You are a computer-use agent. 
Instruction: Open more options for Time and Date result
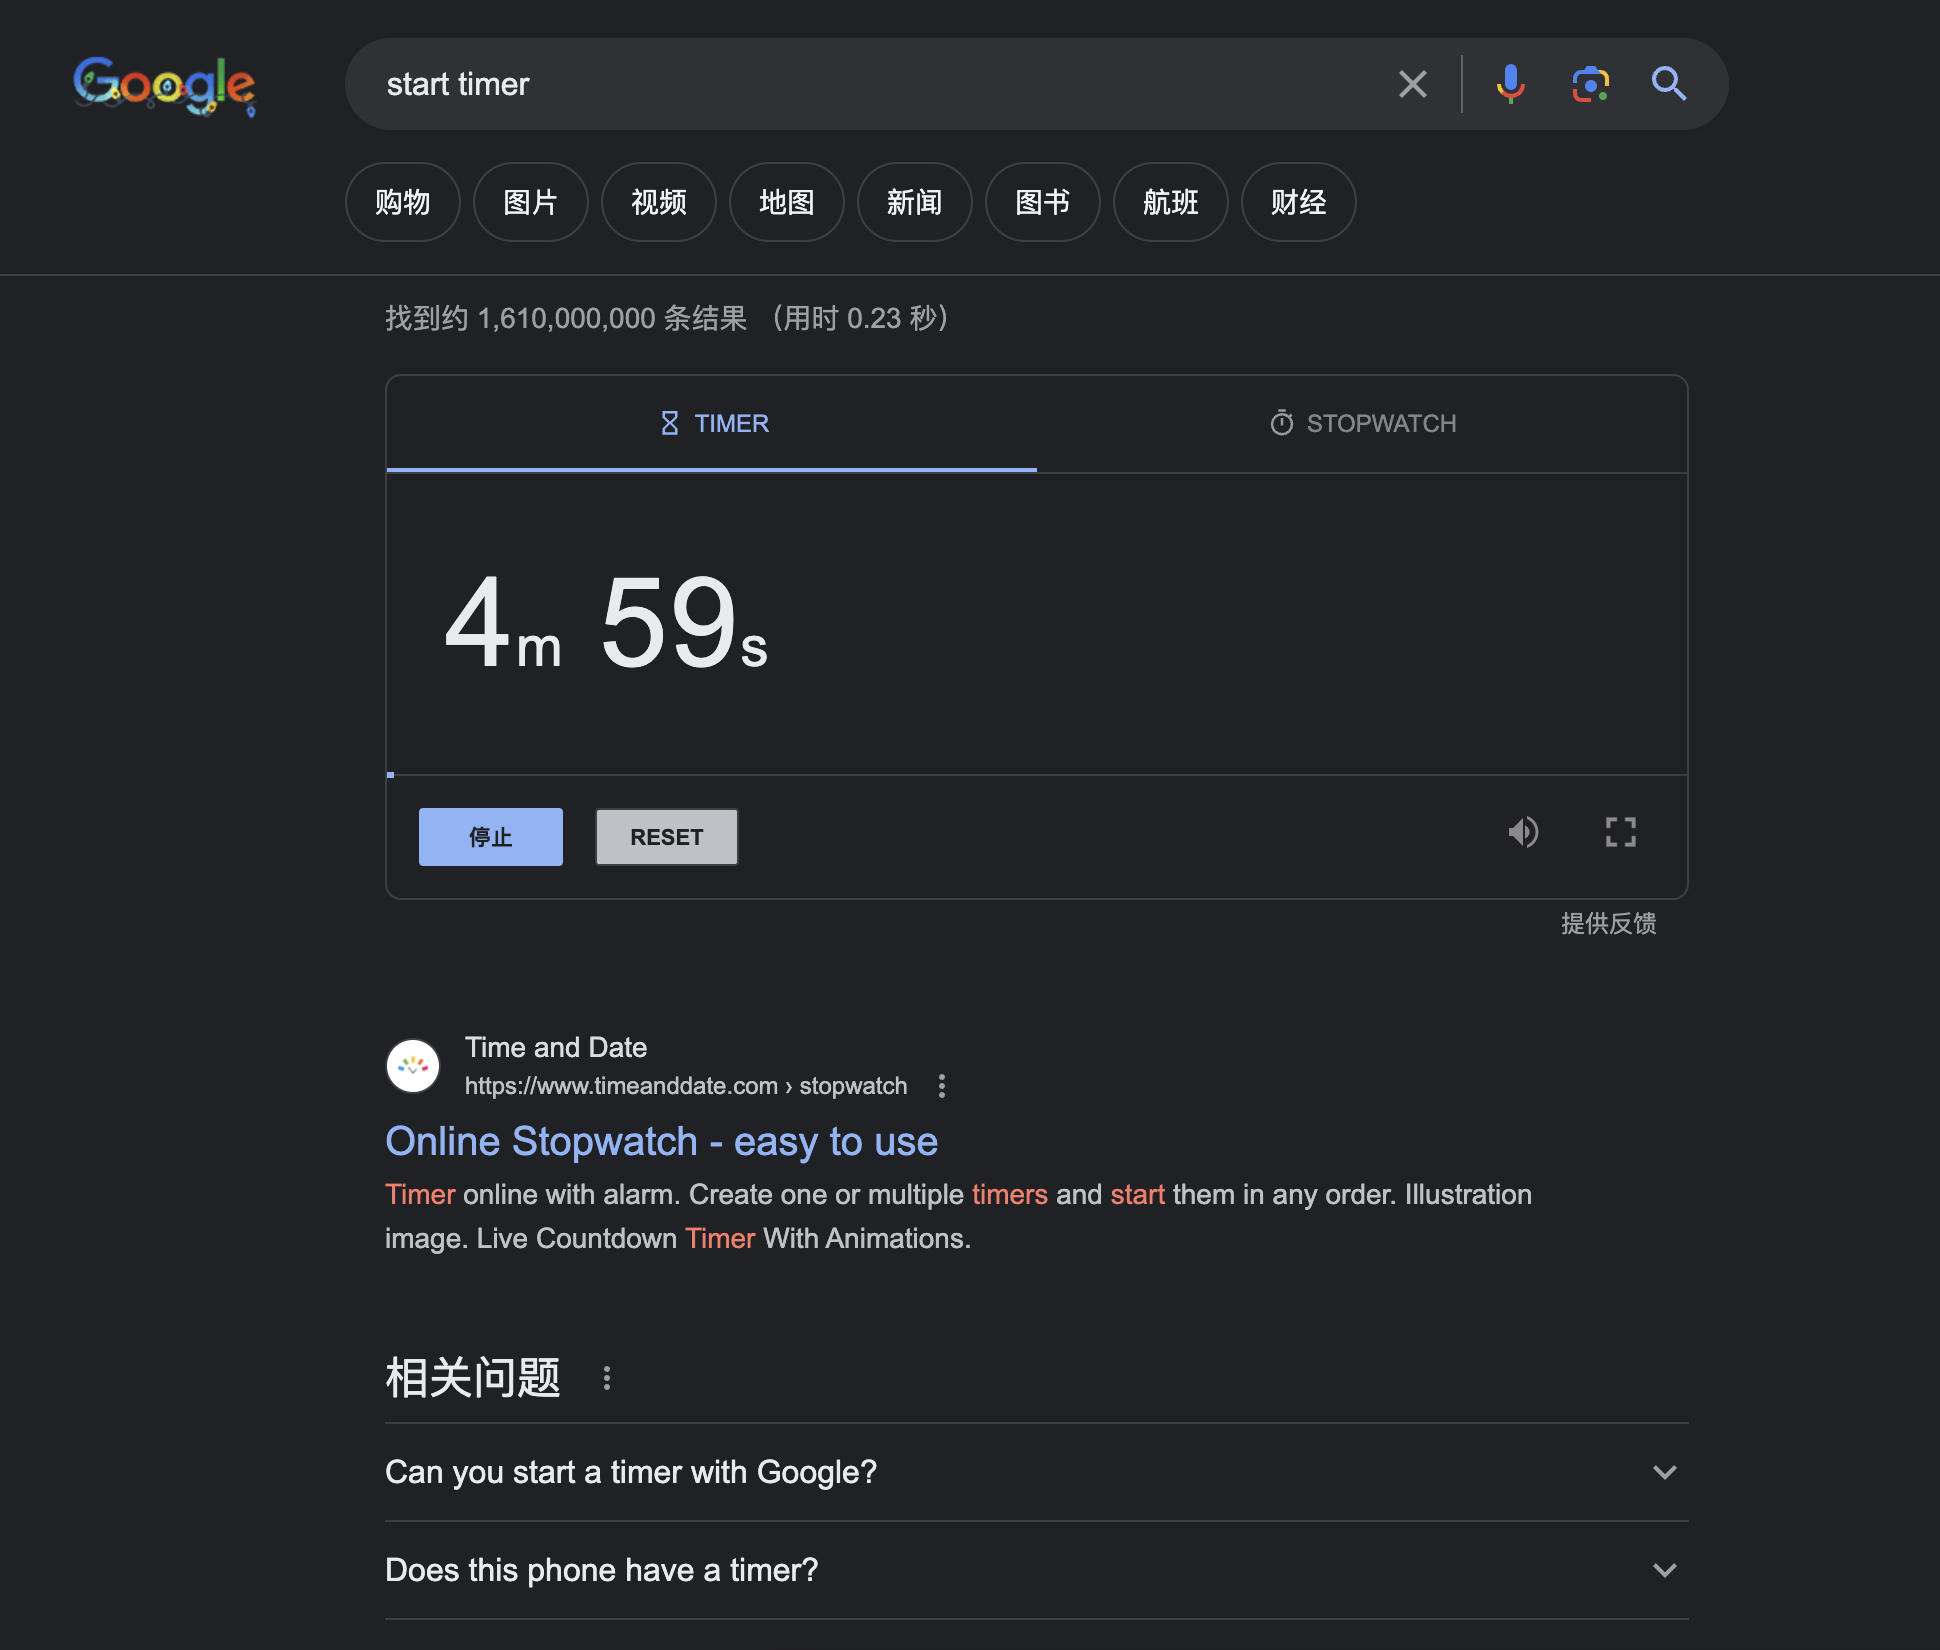[x=941, y=1086]
